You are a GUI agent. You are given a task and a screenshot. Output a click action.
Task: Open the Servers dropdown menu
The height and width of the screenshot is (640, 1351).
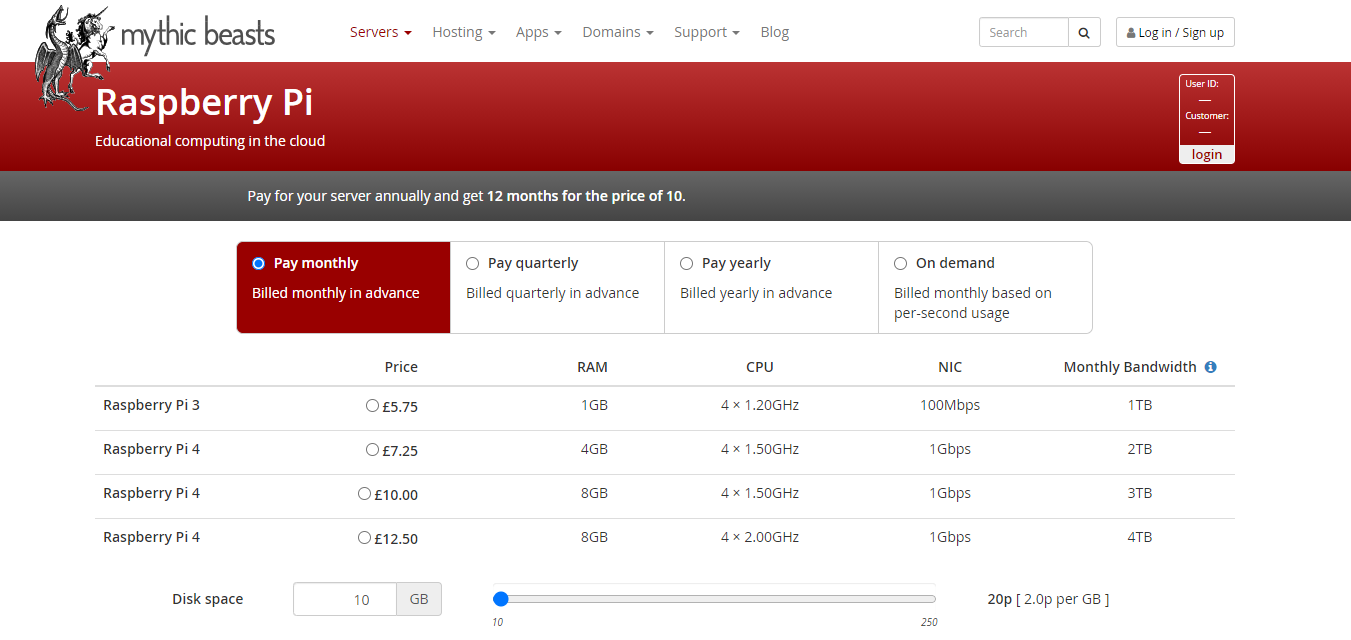pyautogui.click(x=381, y=32)
